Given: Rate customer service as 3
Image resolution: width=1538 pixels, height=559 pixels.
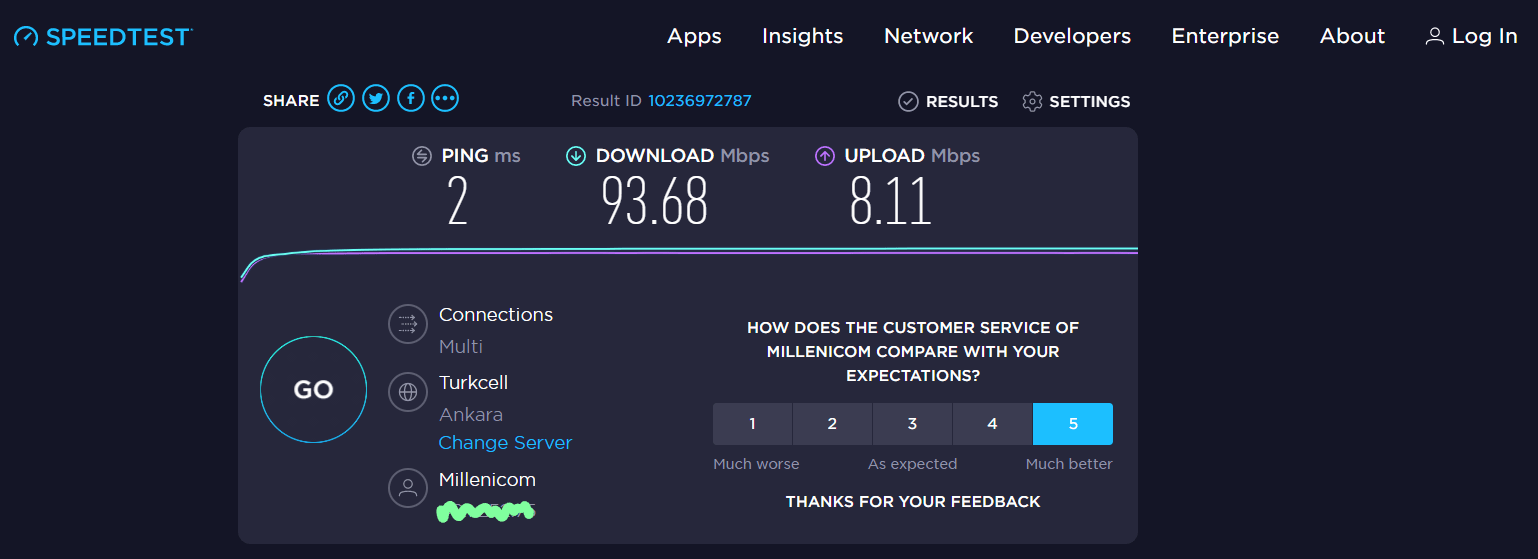Looking at the screenshot, I should [912, 424].
